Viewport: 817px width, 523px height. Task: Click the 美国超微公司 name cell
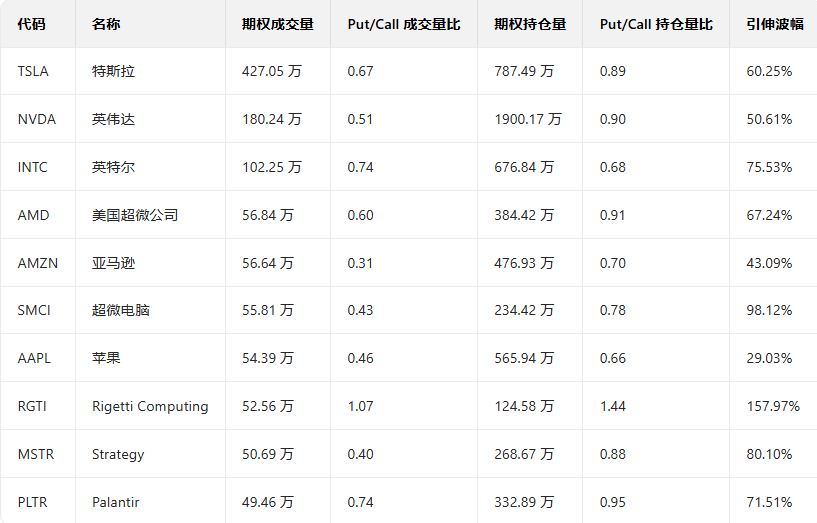135,215
